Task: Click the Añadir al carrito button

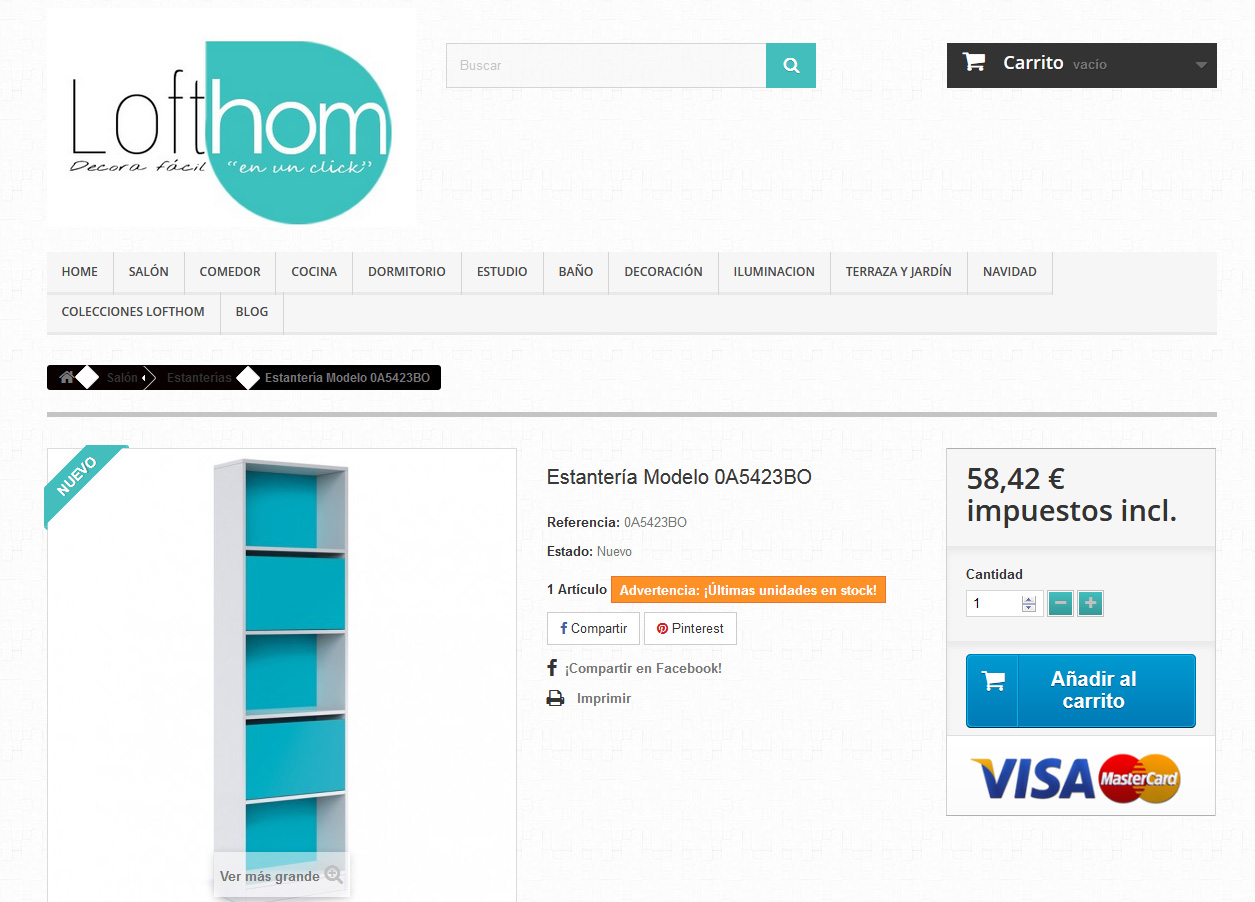Action: (1081, 690)
